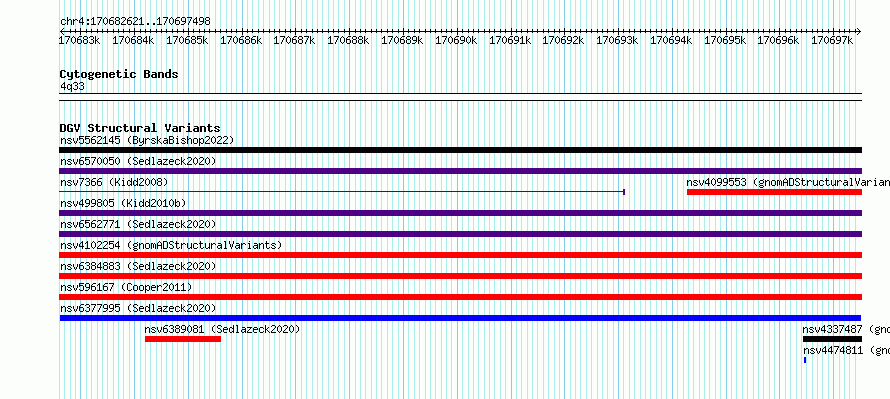Click the 170686k ruler tick label
The height and width of the screenshot is (399, 890).
[241, 40]
